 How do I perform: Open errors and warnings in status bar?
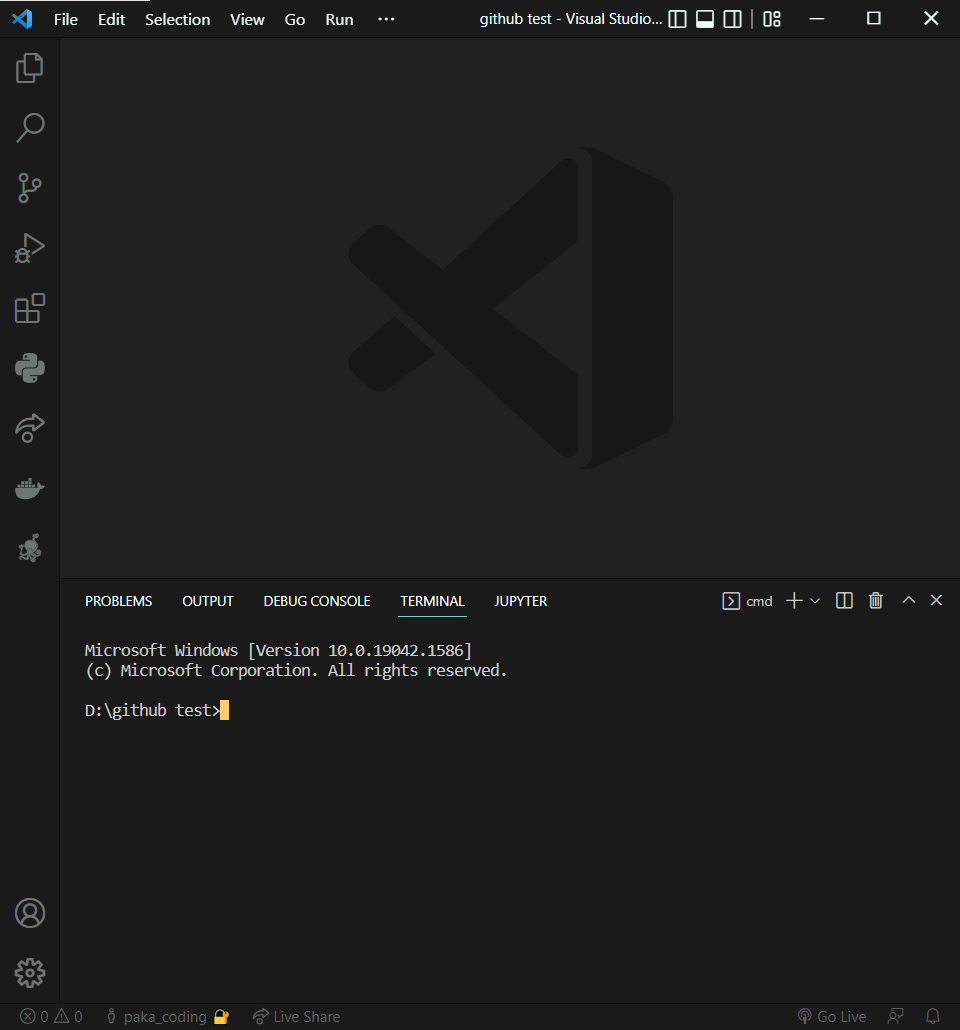tap(51, 1016)
